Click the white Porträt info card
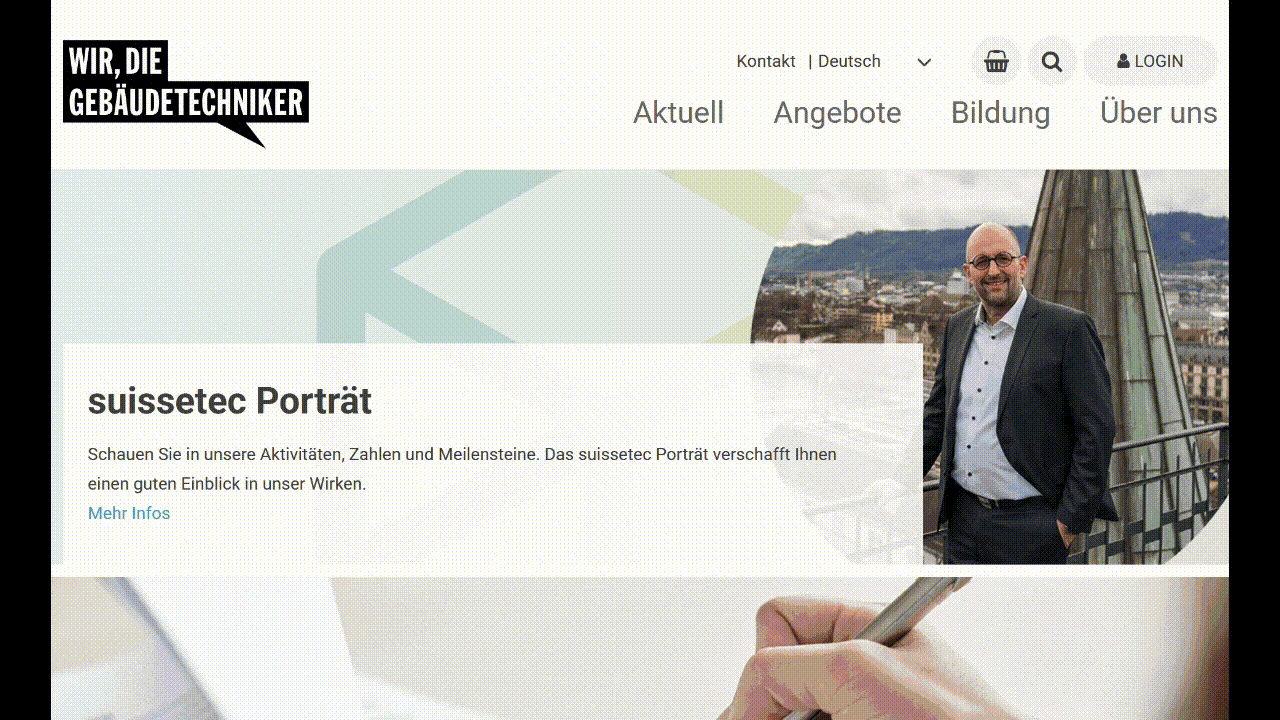Viewport: 1280px width, 720px height. (x=493, y=455)
